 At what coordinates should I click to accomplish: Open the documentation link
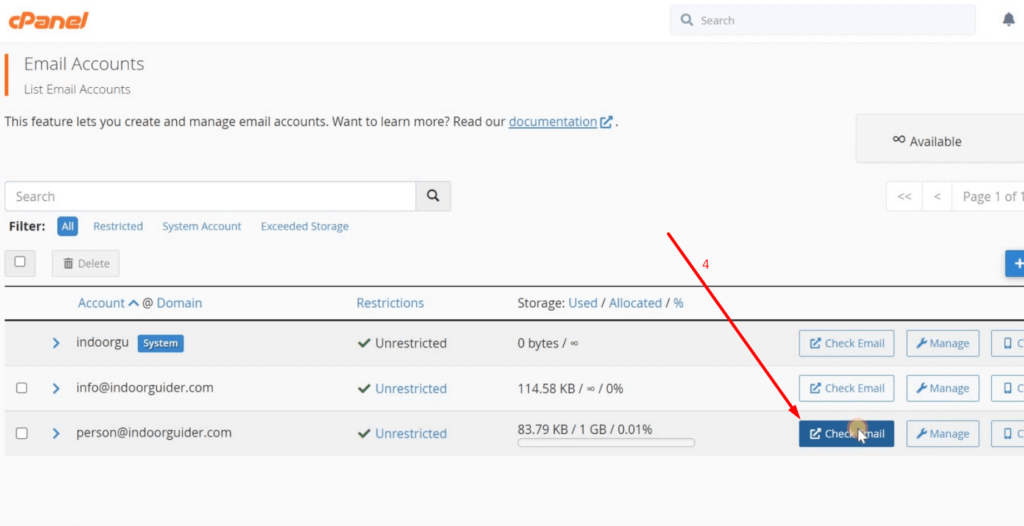[552, 122]
